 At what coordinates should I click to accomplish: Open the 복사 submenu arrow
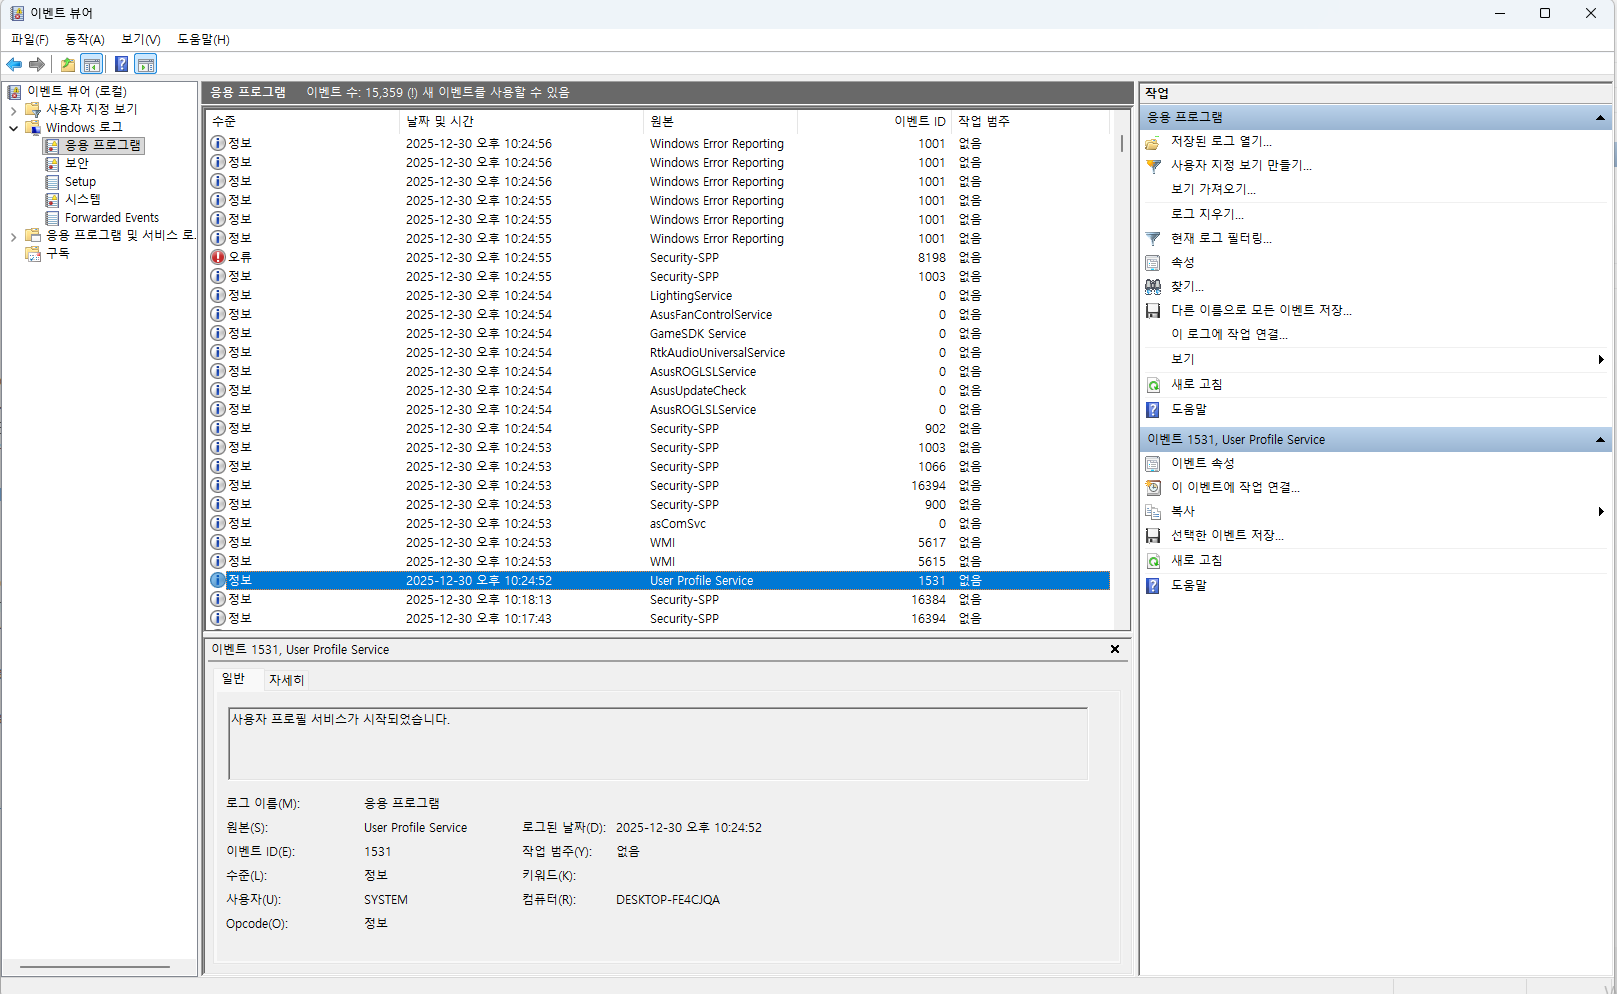pyautogui.click(x=1600, y=512)
